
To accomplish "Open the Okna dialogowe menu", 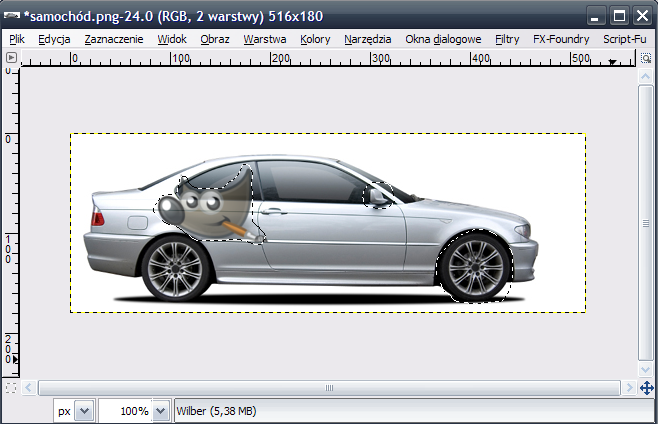I will coord(443,39).
